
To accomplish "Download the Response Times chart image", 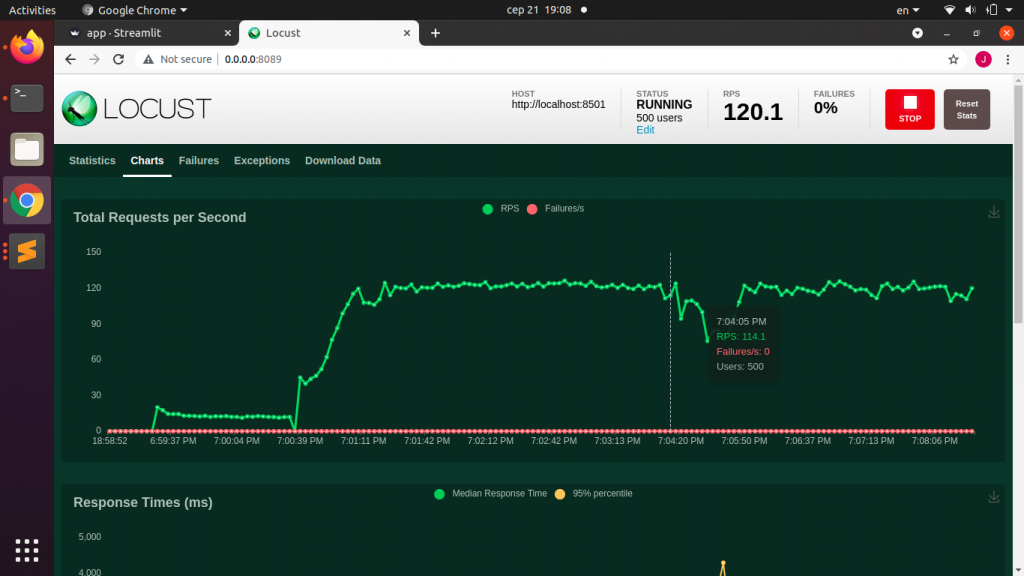I will click(x=993, y=497).
